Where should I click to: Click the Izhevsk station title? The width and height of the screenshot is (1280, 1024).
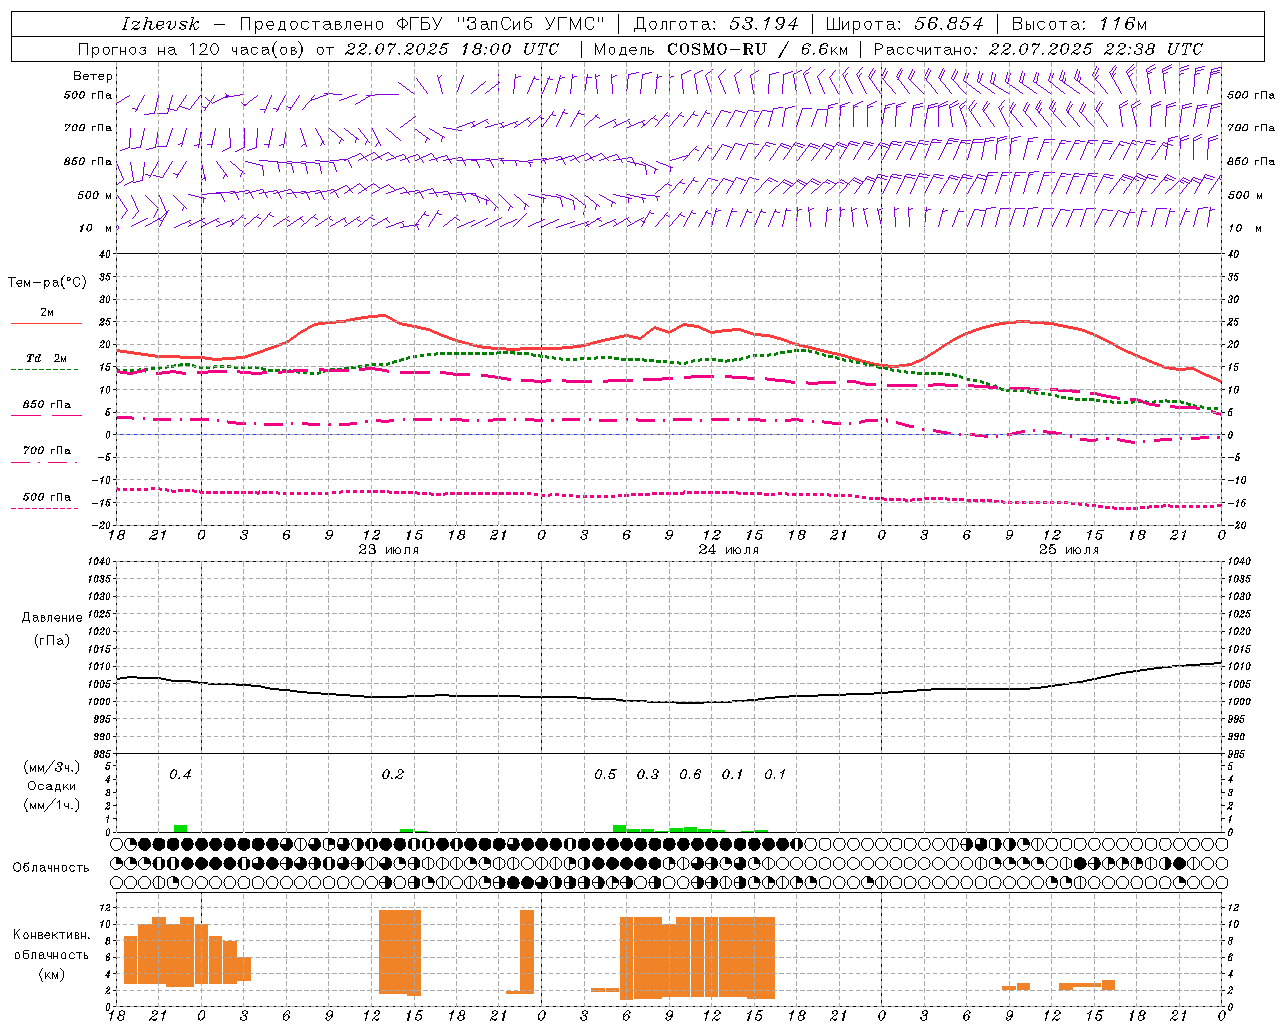pos(160,24)
